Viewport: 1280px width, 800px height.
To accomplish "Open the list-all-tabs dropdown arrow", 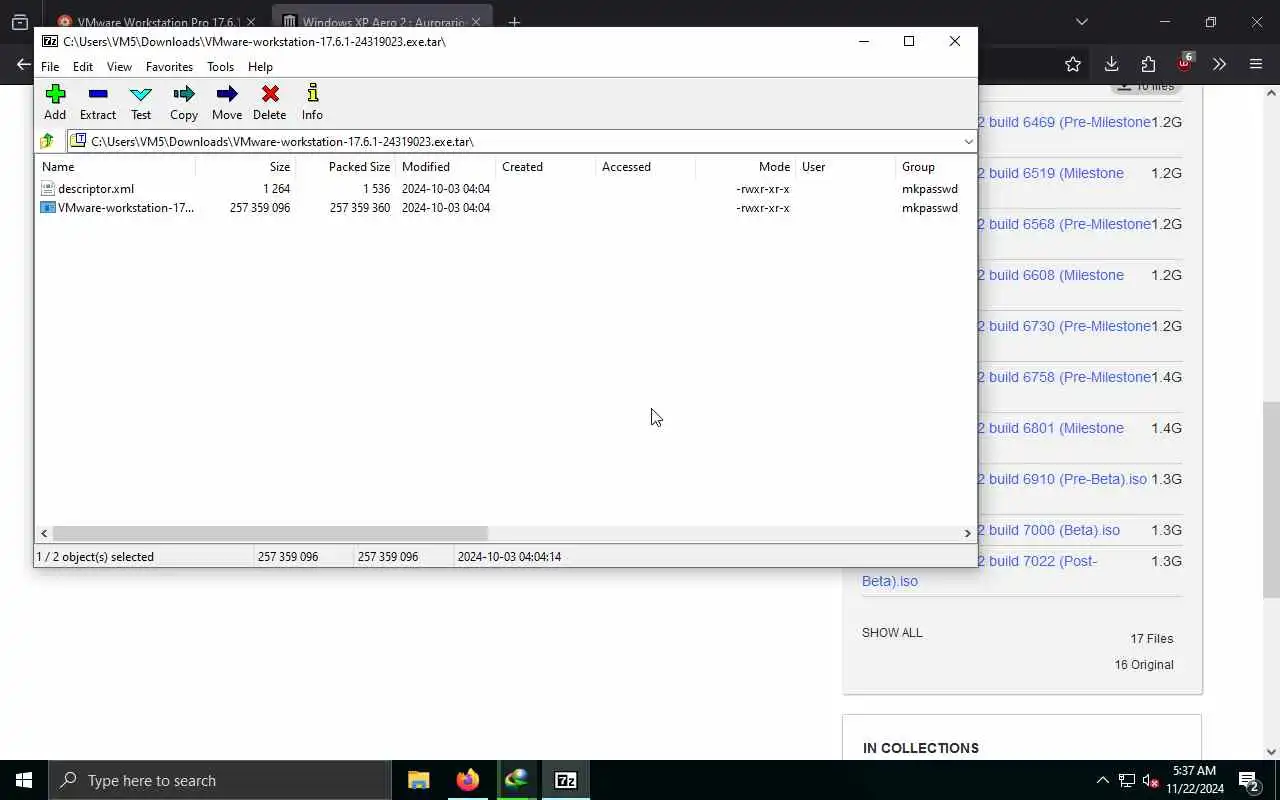I will coord(1081,22).
